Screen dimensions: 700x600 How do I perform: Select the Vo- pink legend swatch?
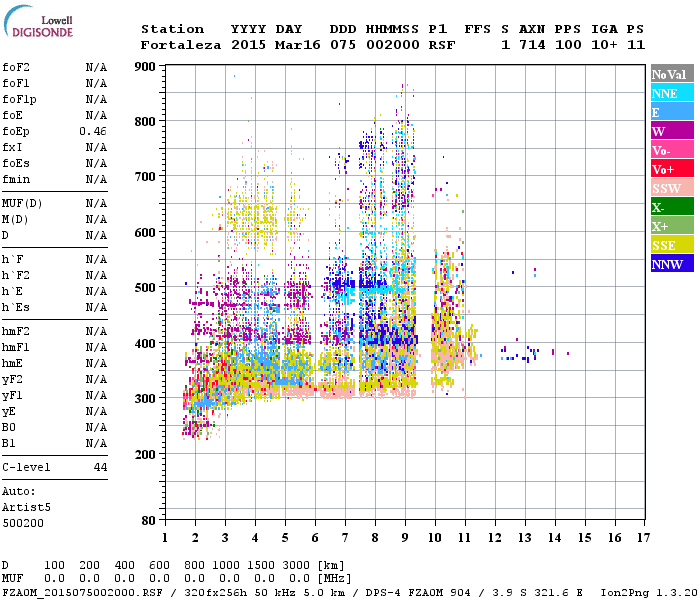672,150
